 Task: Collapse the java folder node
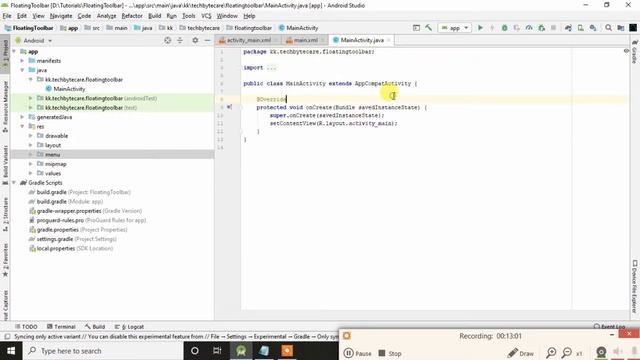coord(22,70)
